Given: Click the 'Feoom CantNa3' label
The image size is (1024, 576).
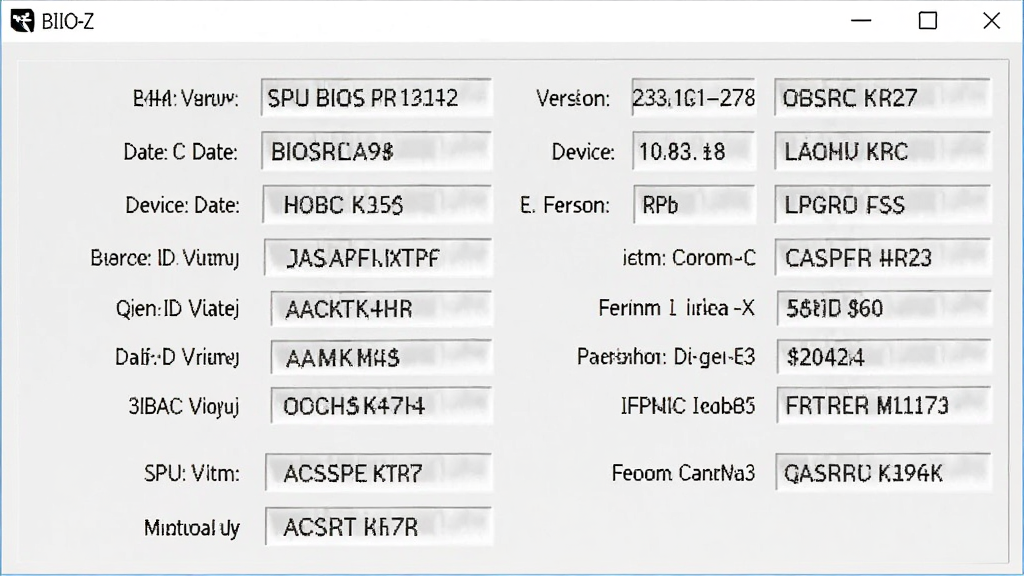Looking at the screenshot, I should pyautogui.click(x=683, y=473).
